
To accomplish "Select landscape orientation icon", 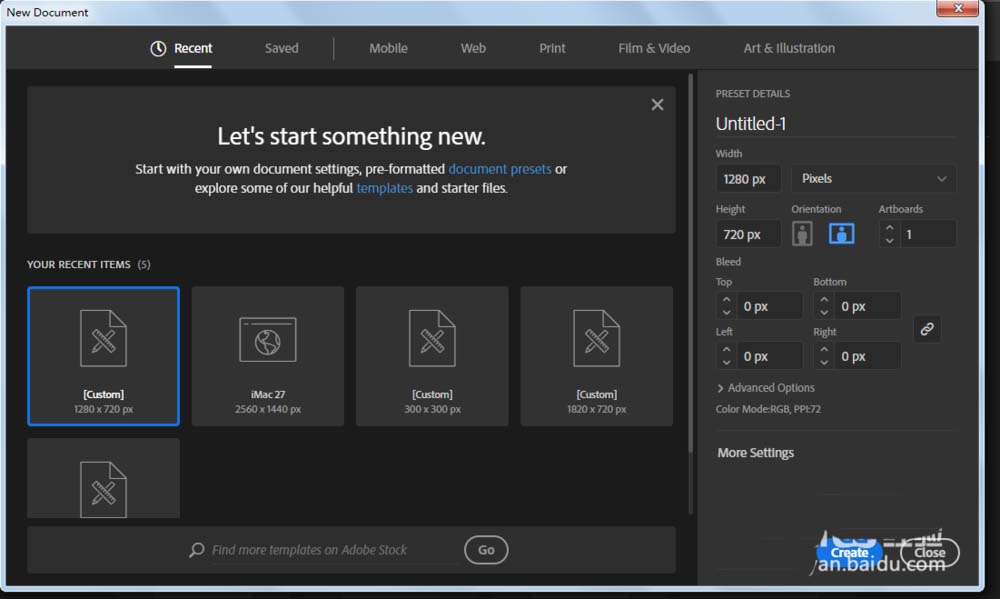I will 841,234.
